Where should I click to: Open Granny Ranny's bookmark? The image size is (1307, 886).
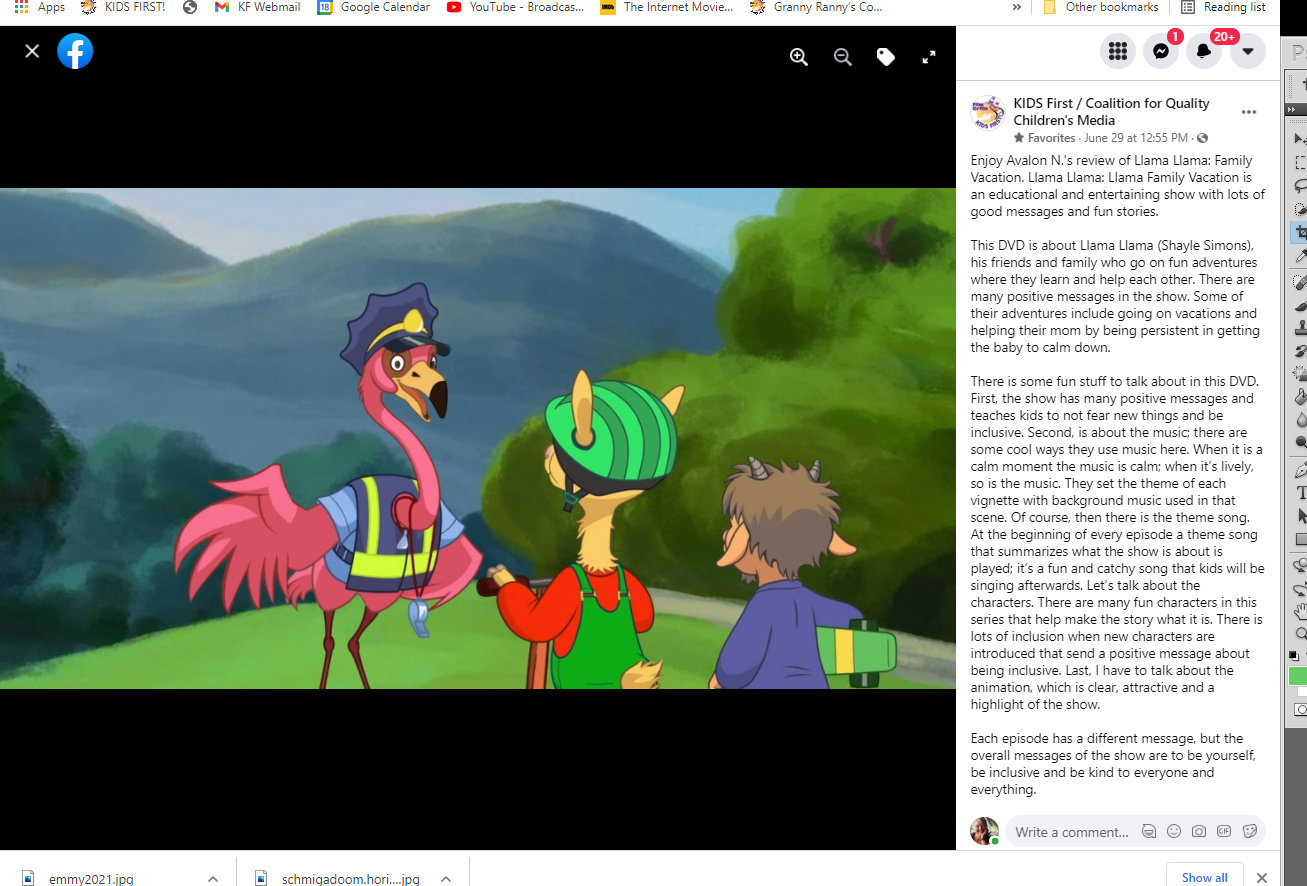pyautogui.click(x=816, y=7)
